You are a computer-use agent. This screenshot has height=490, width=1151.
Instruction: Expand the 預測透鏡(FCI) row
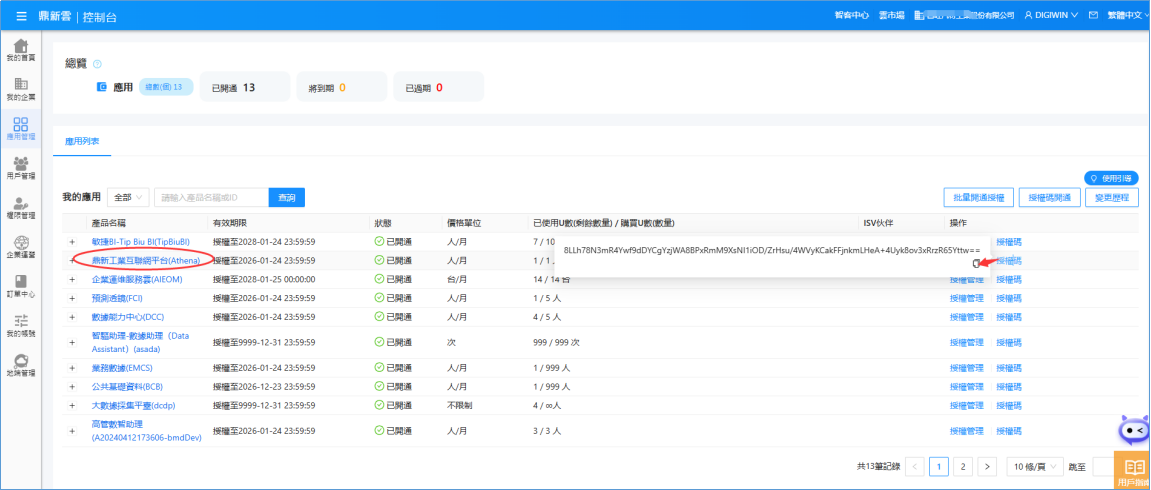[x=72, y=297]
